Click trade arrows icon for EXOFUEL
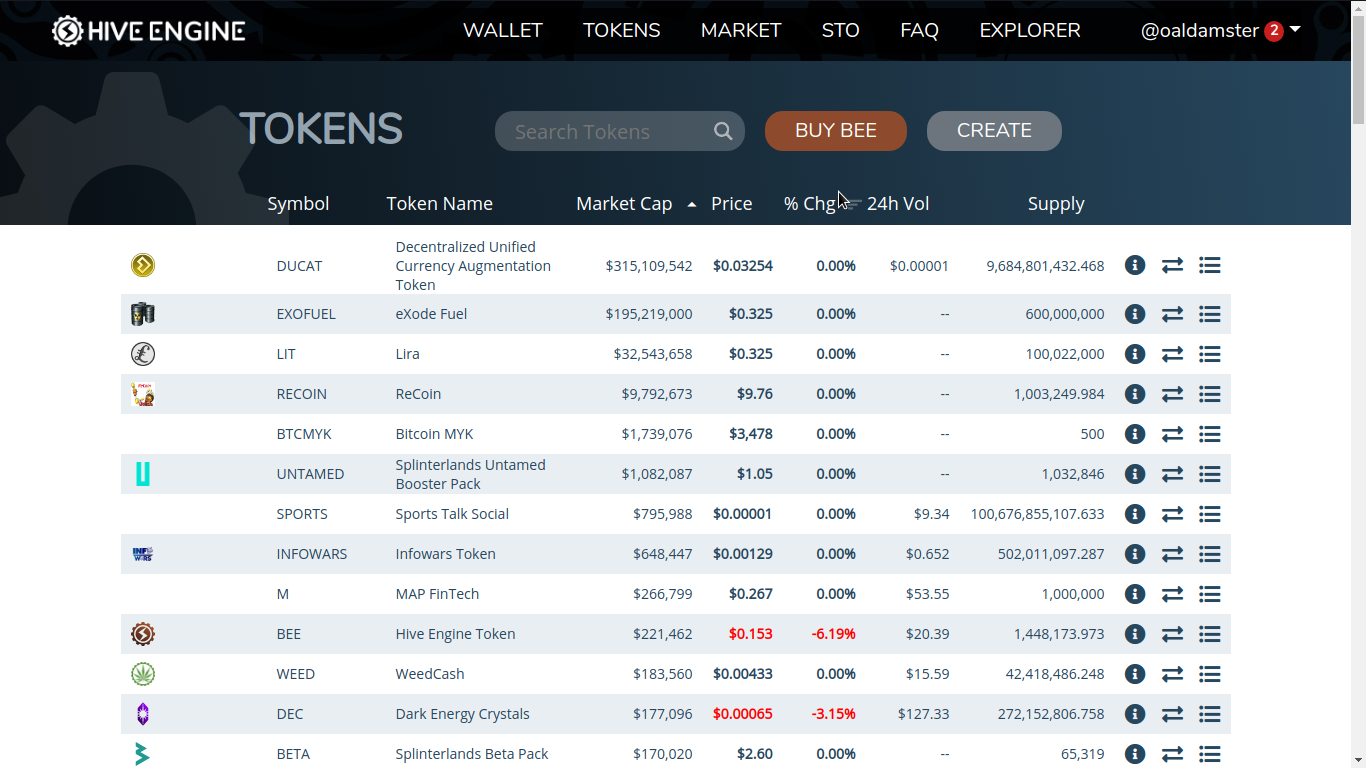 (1172, 314)
